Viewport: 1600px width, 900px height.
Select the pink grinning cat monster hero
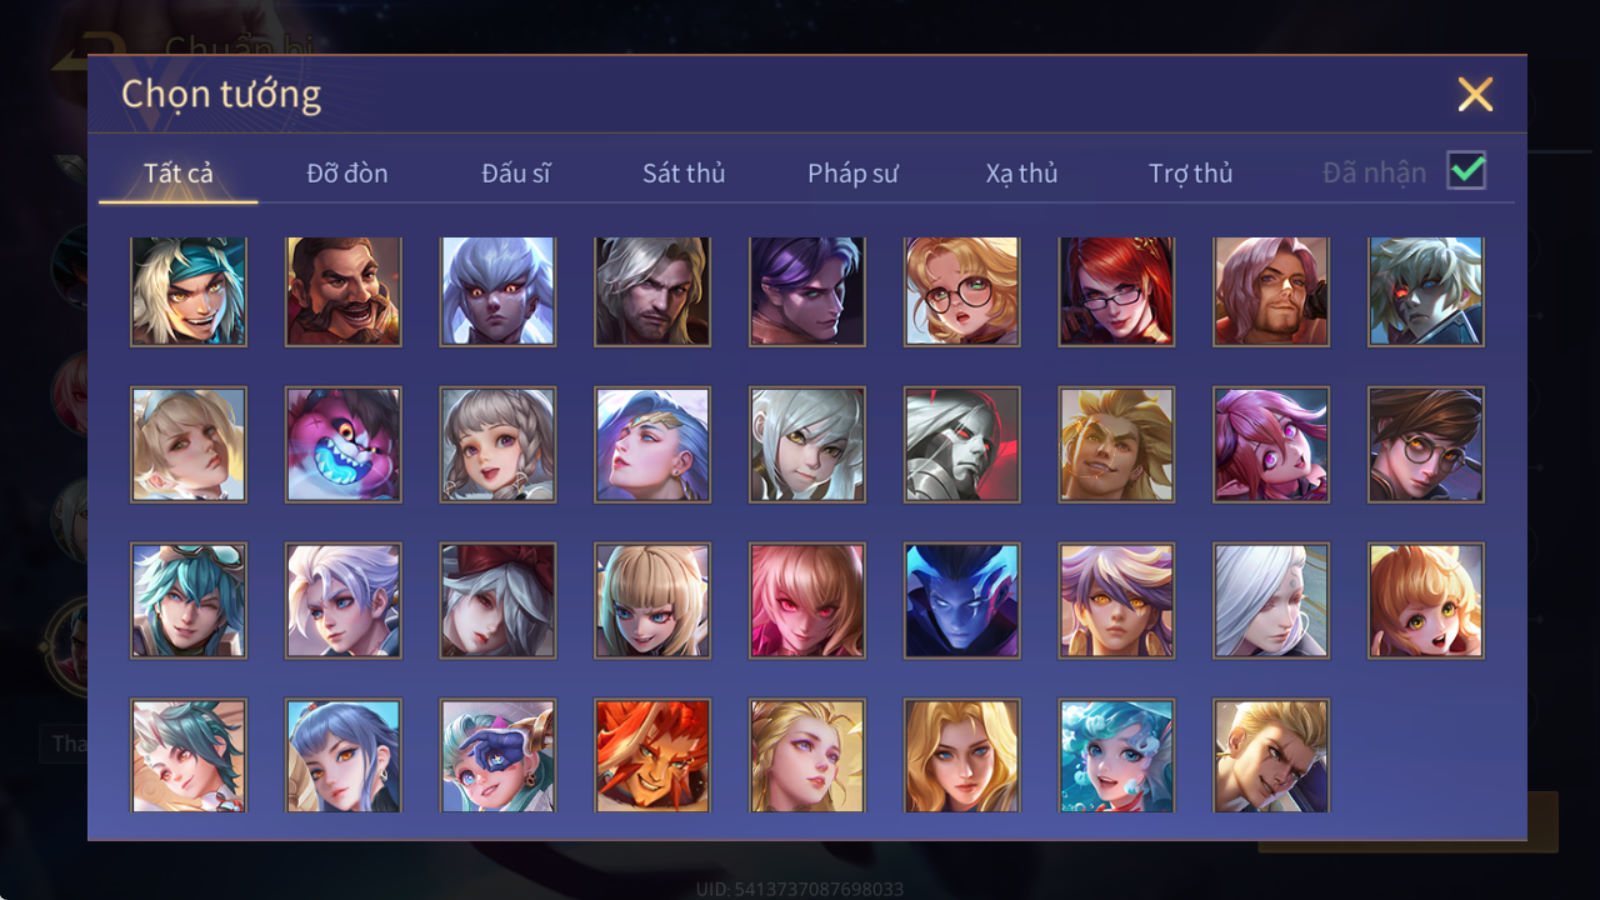click(343, 445)
